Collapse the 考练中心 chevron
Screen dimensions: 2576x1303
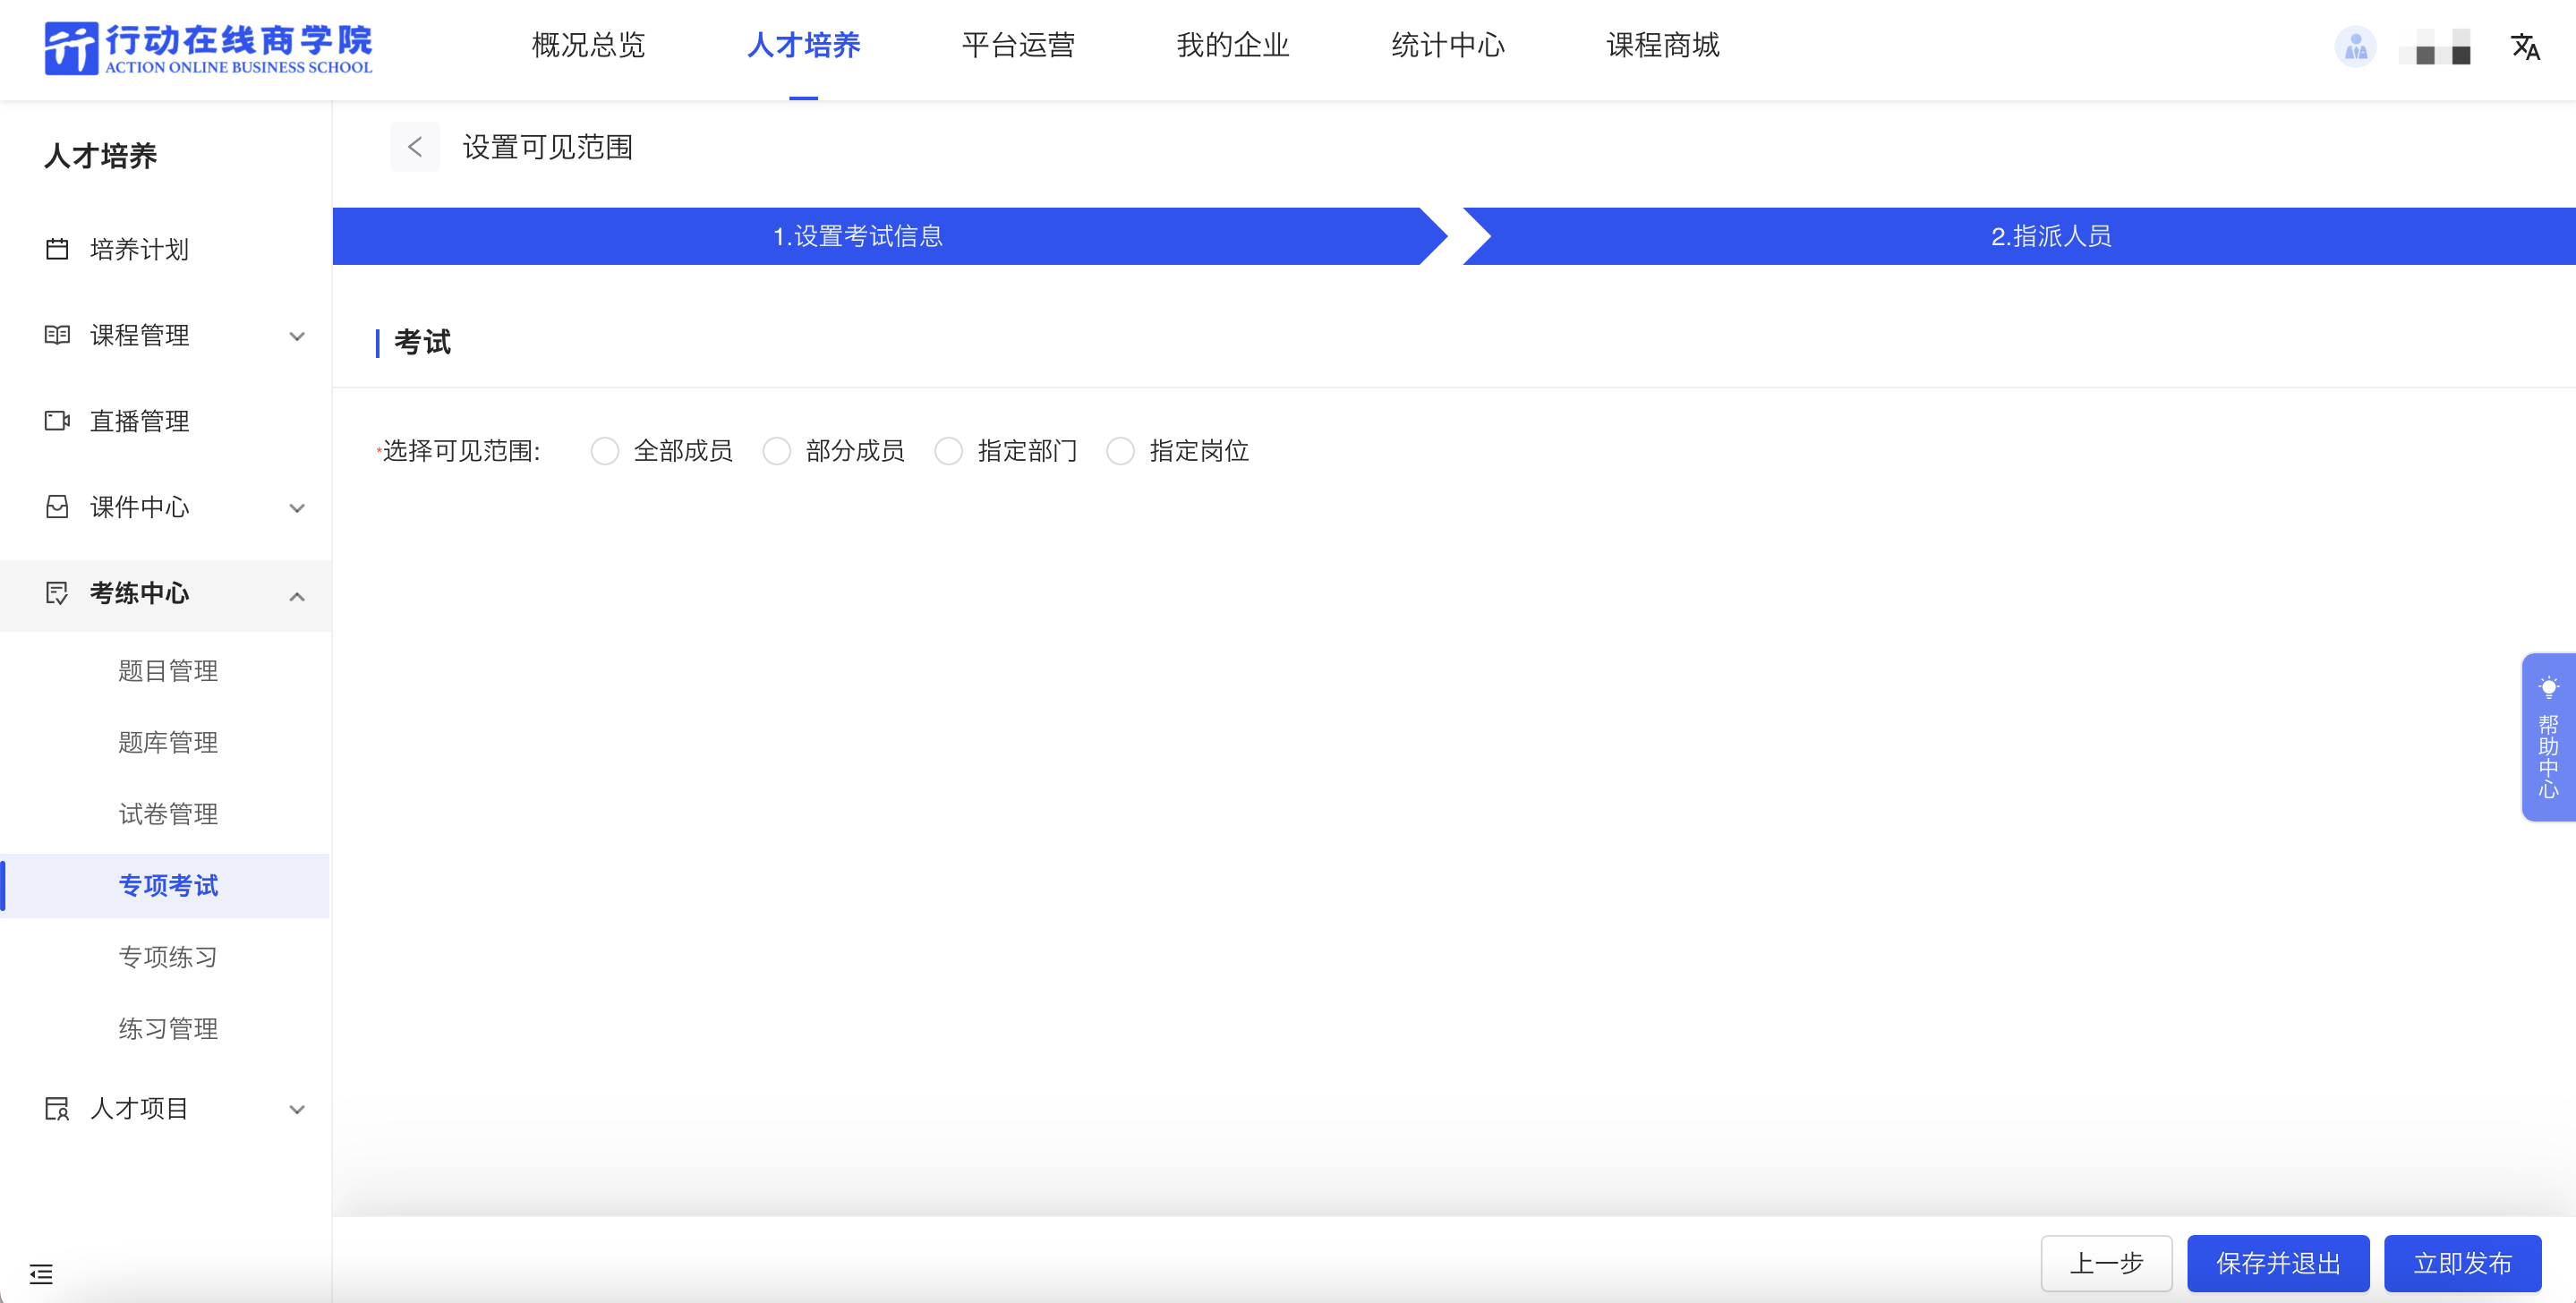(297, 596)
